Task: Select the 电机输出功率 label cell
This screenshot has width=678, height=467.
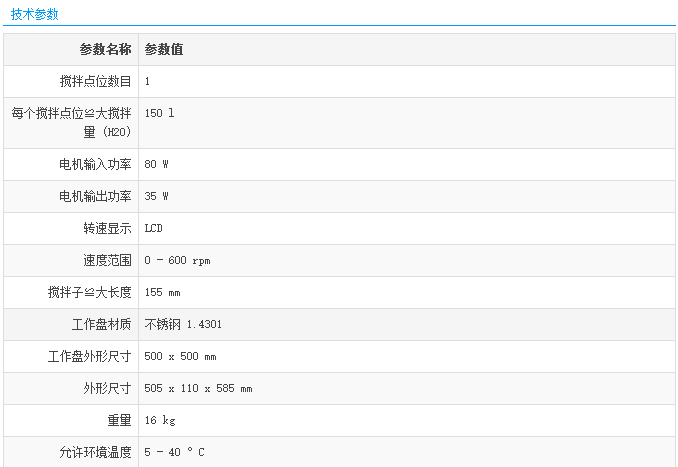Action: [x=95, y=196]
